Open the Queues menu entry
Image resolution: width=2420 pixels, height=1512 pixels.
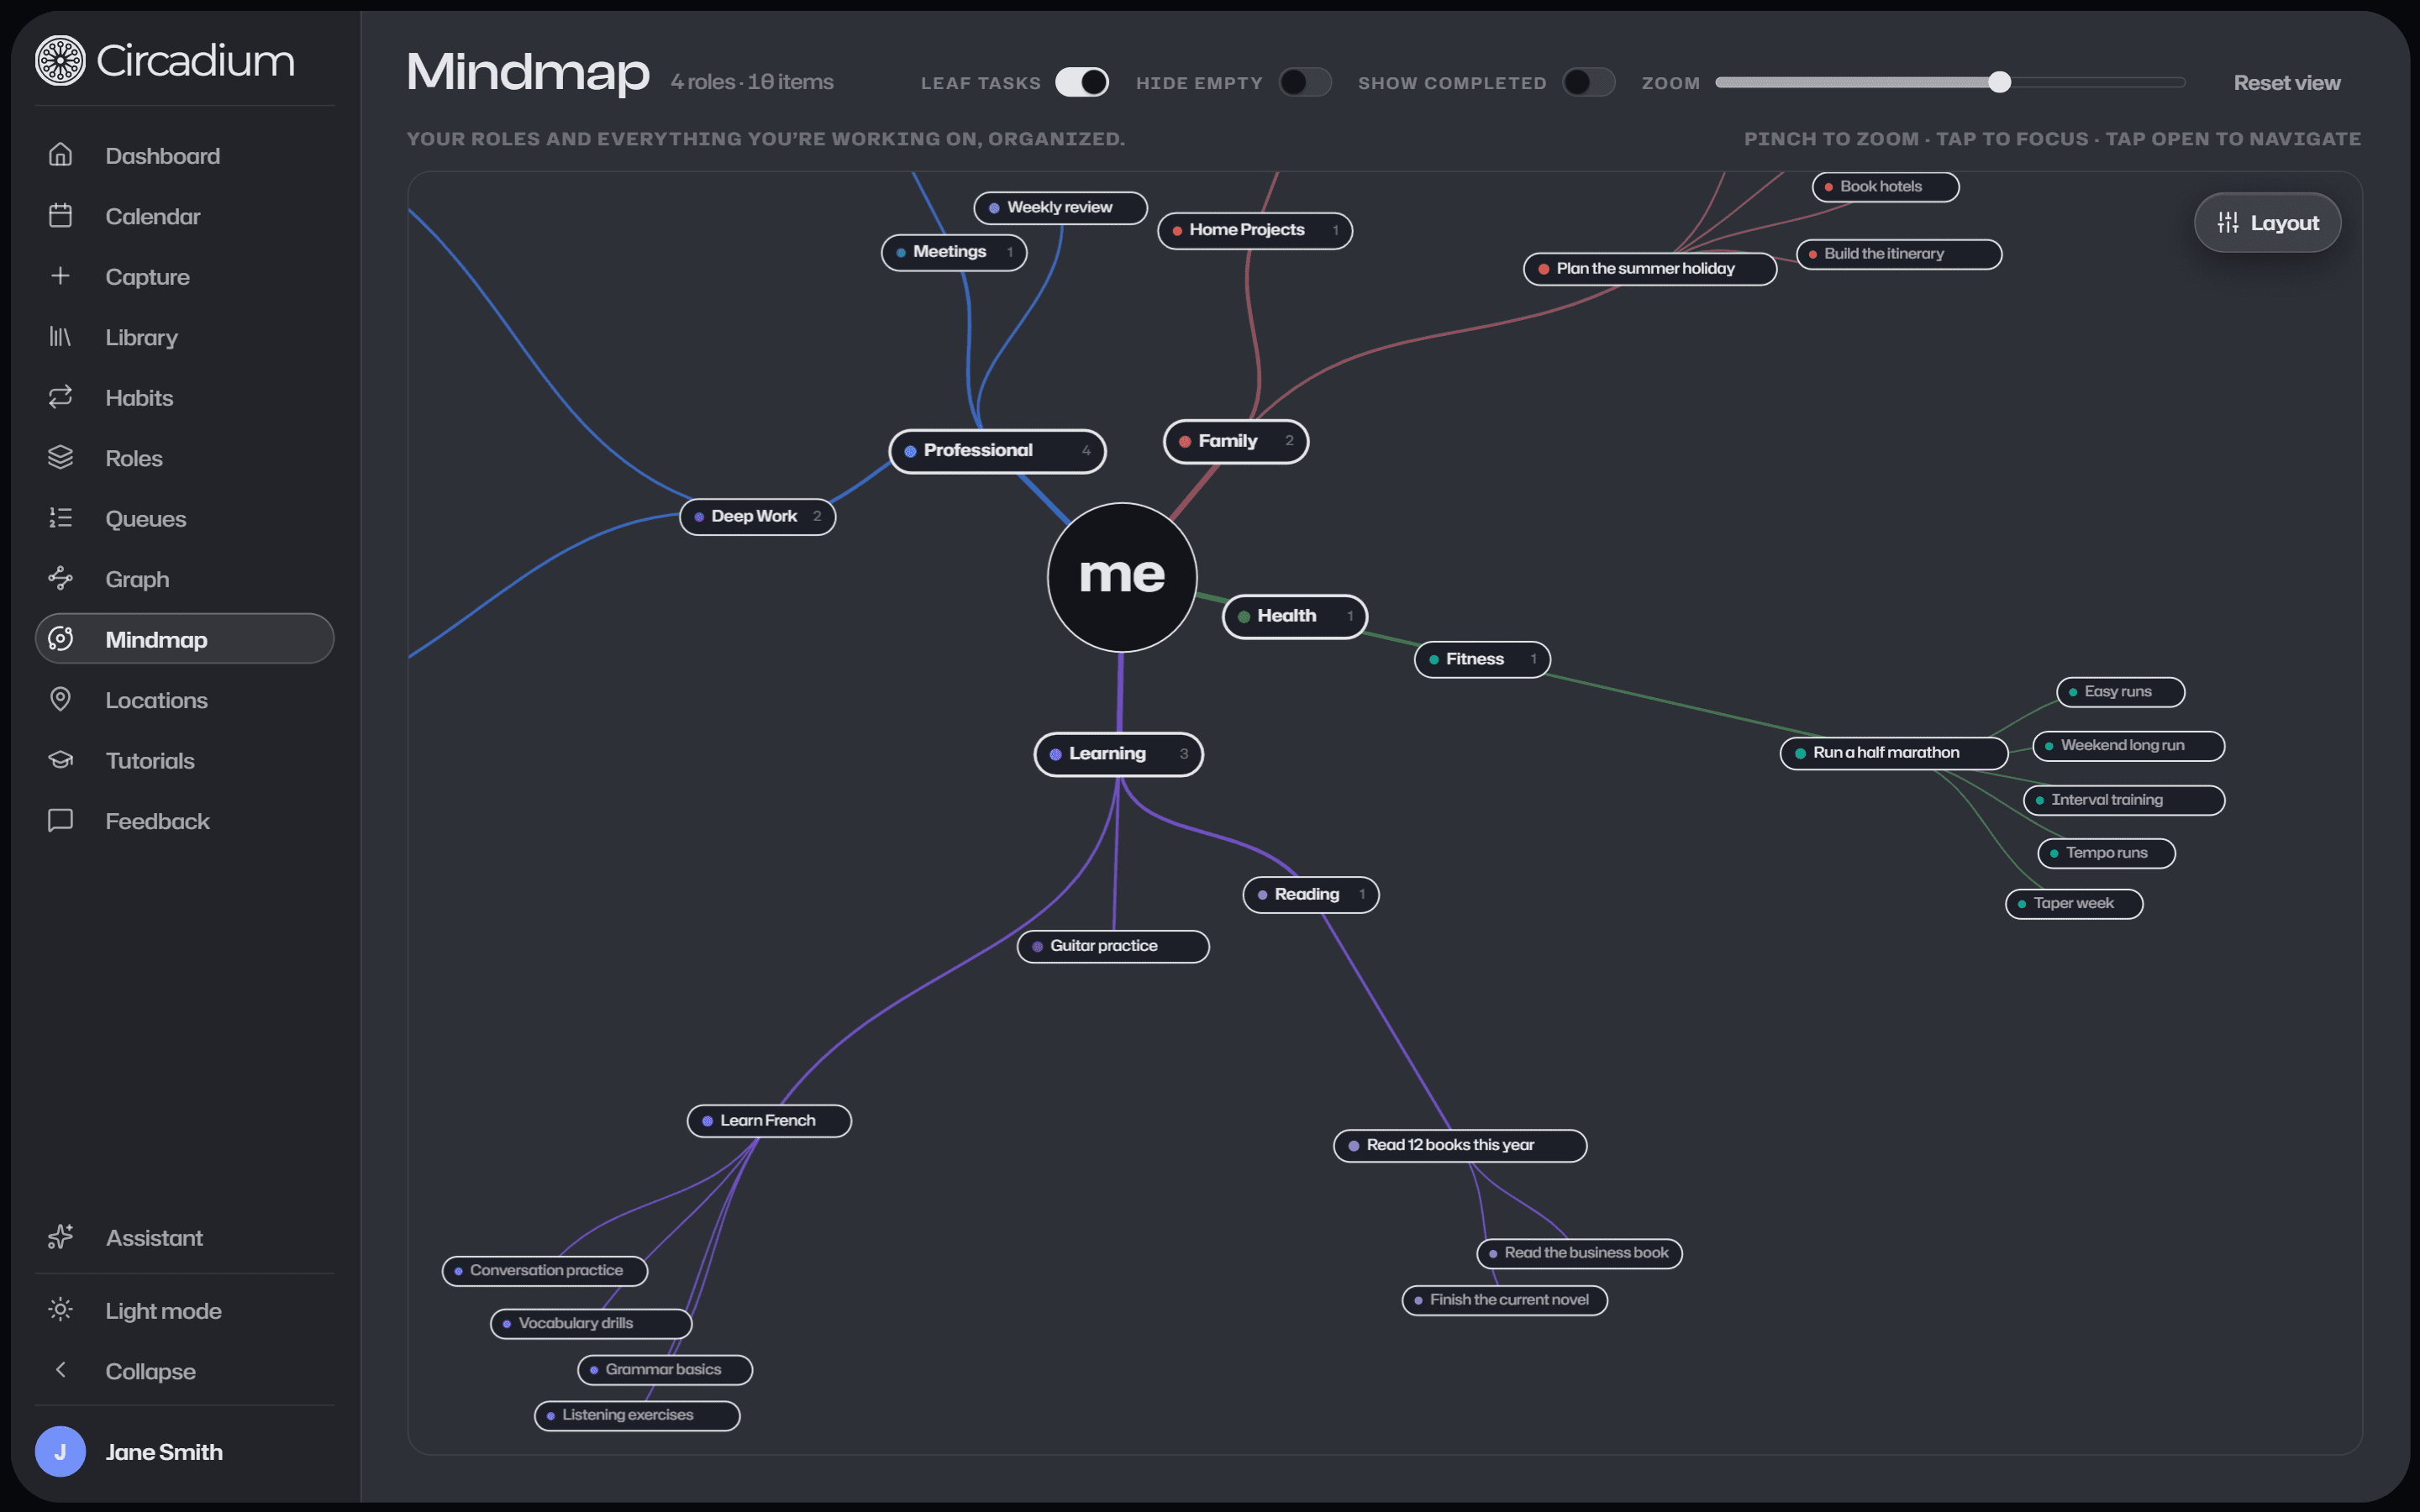pos(184,518)
